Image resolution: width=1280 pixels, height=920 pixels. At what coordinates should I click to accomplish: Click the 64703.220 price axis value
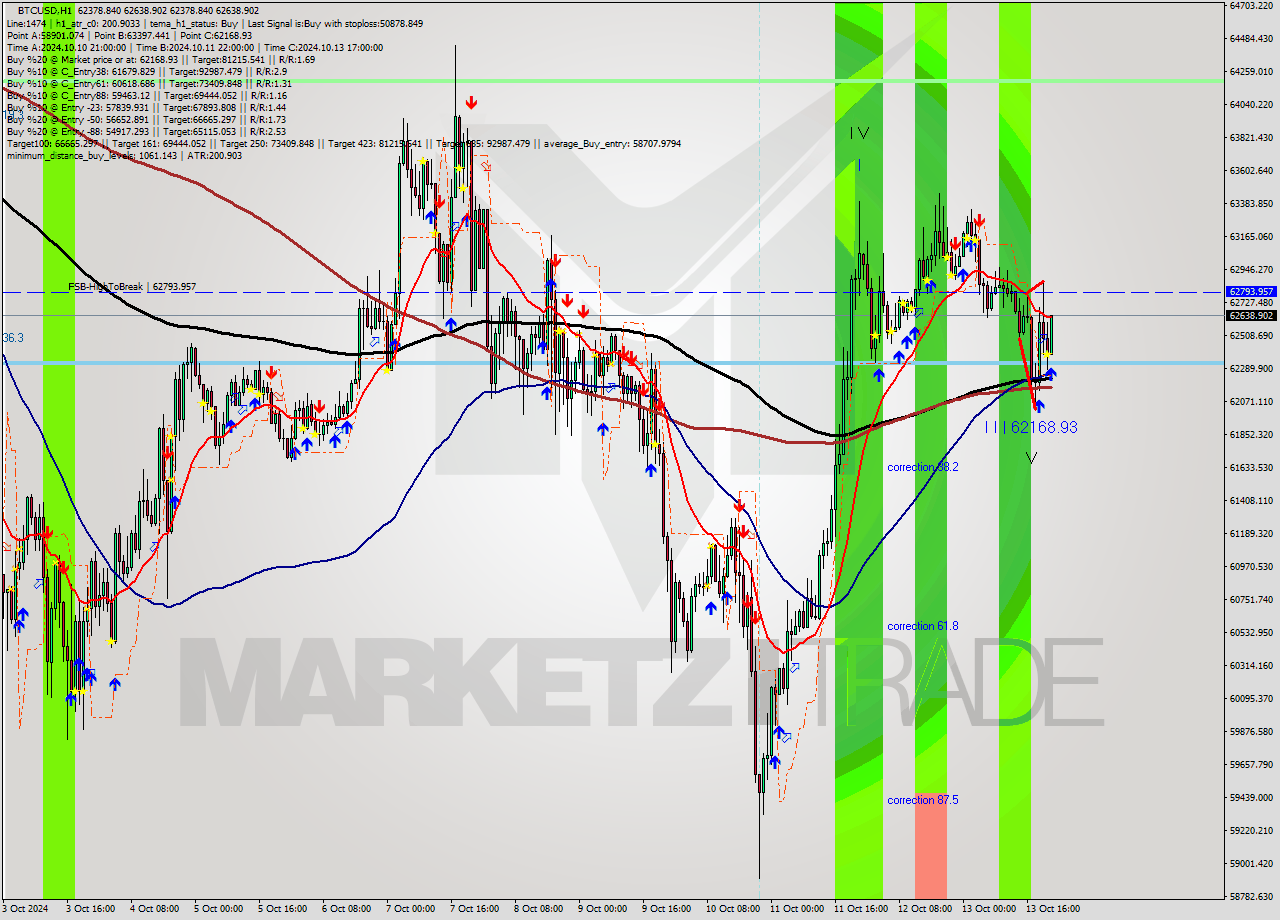(x=1250, y=5)
